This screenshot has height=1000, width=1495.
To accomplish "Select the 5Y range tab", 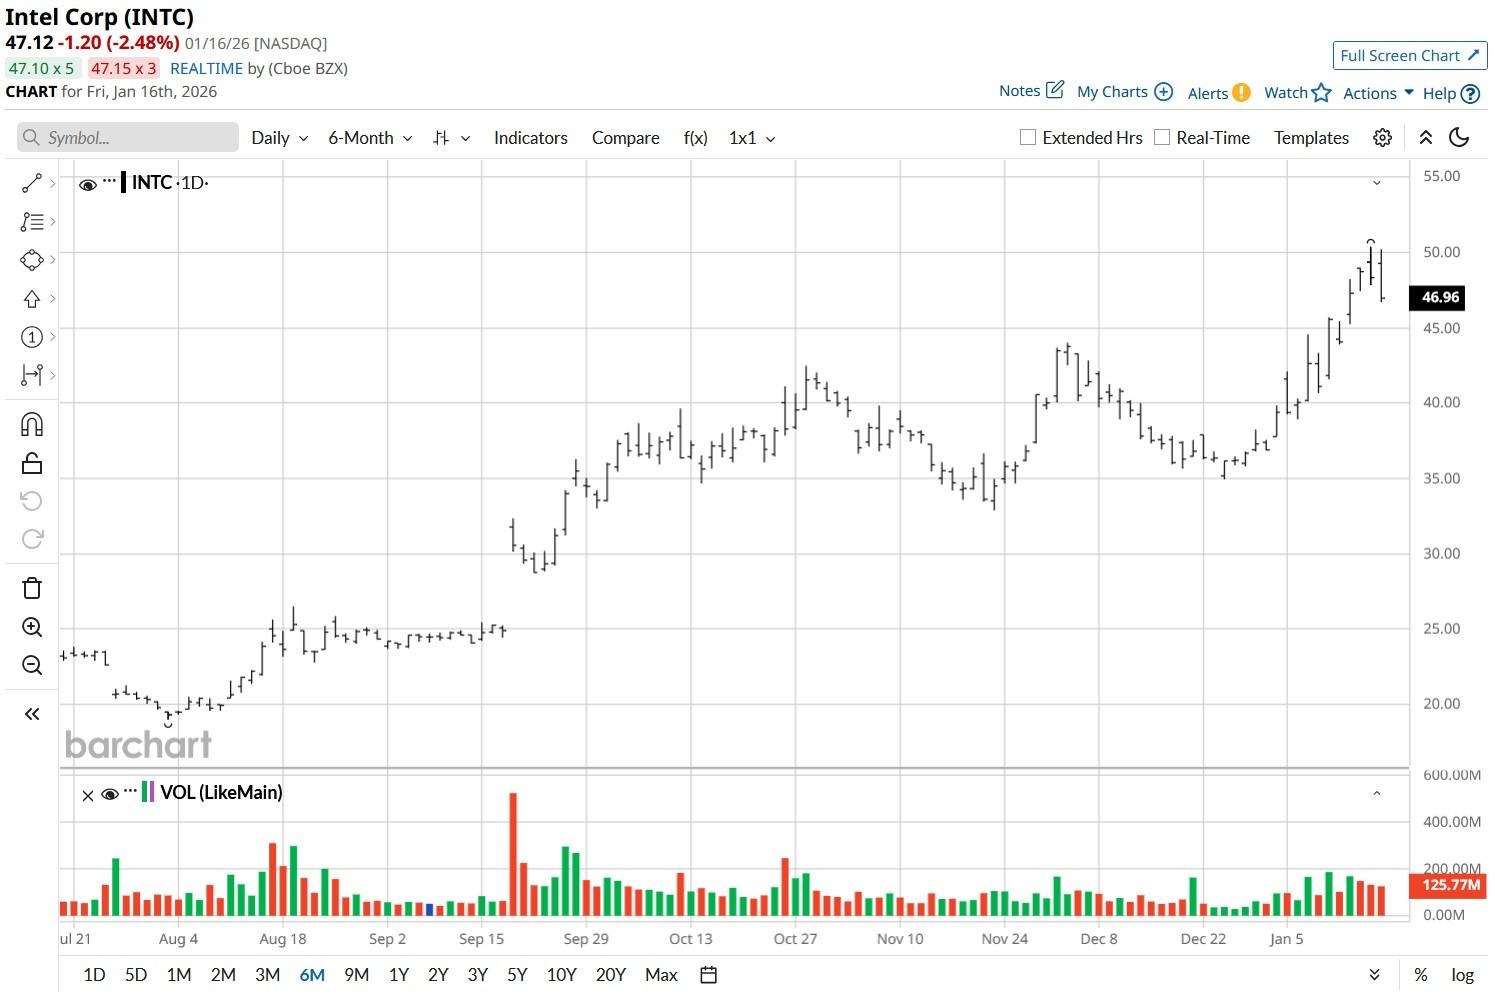I will click(x=517, y=975).
